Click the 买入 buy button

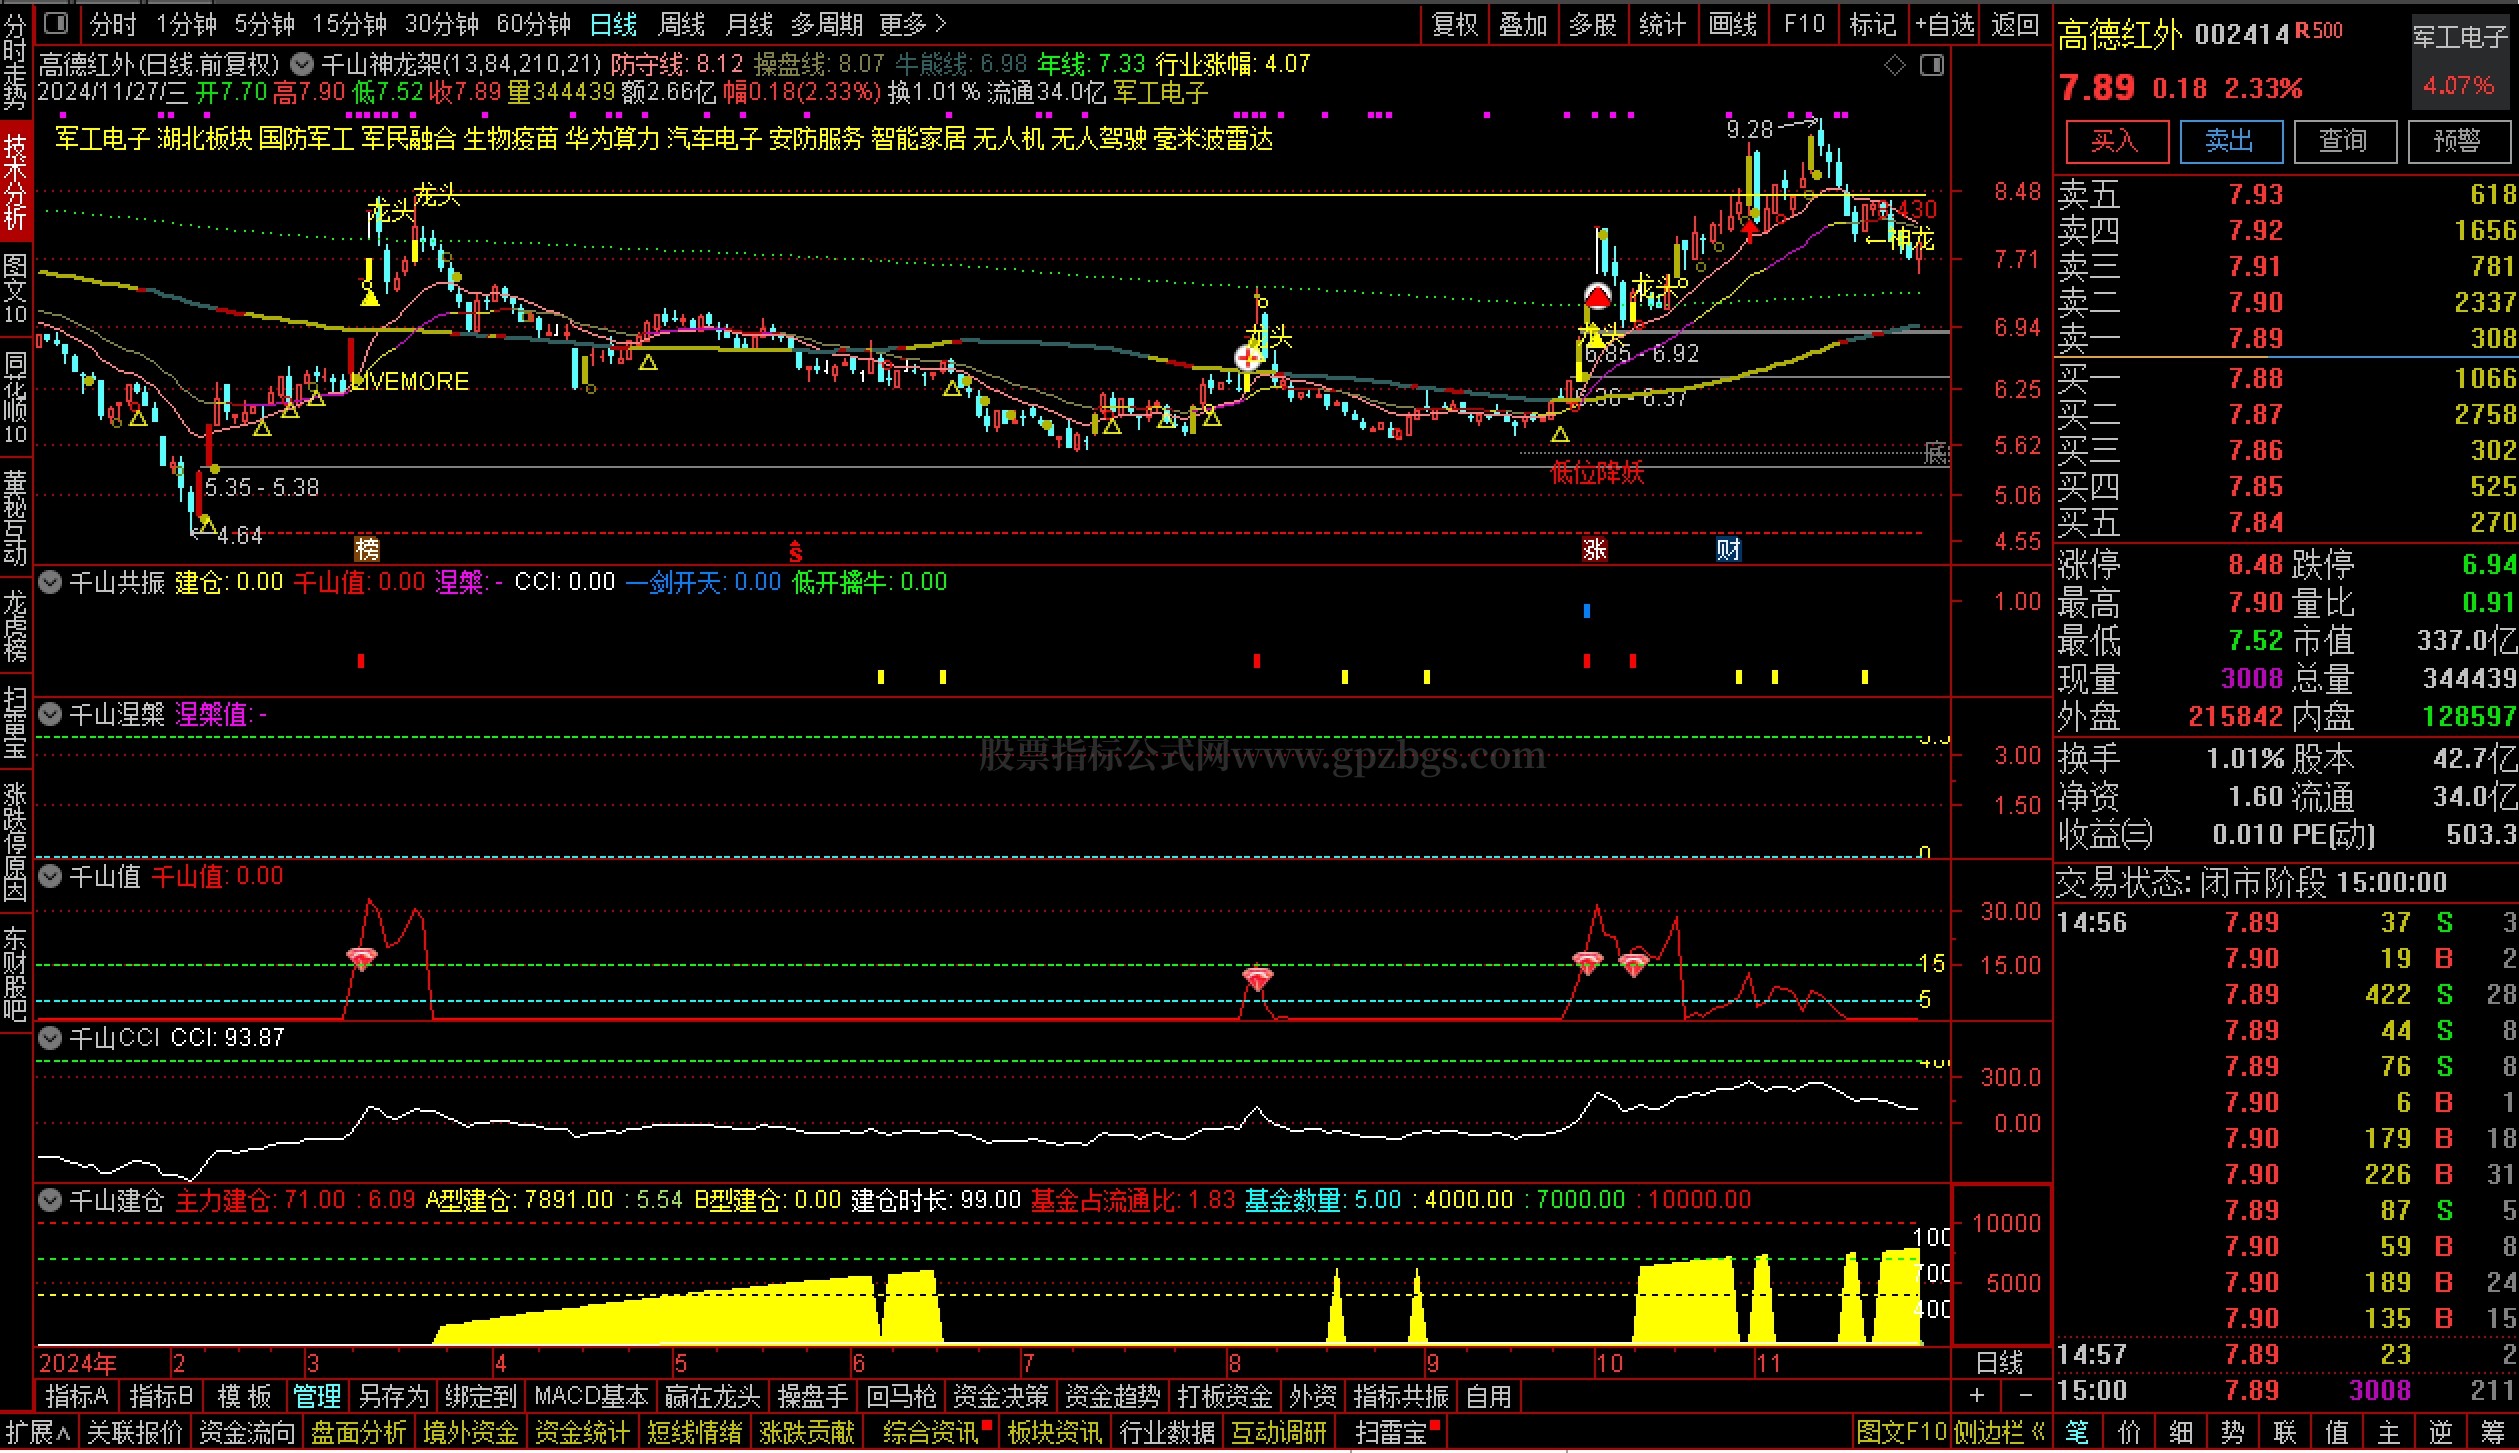[2116, 141]
